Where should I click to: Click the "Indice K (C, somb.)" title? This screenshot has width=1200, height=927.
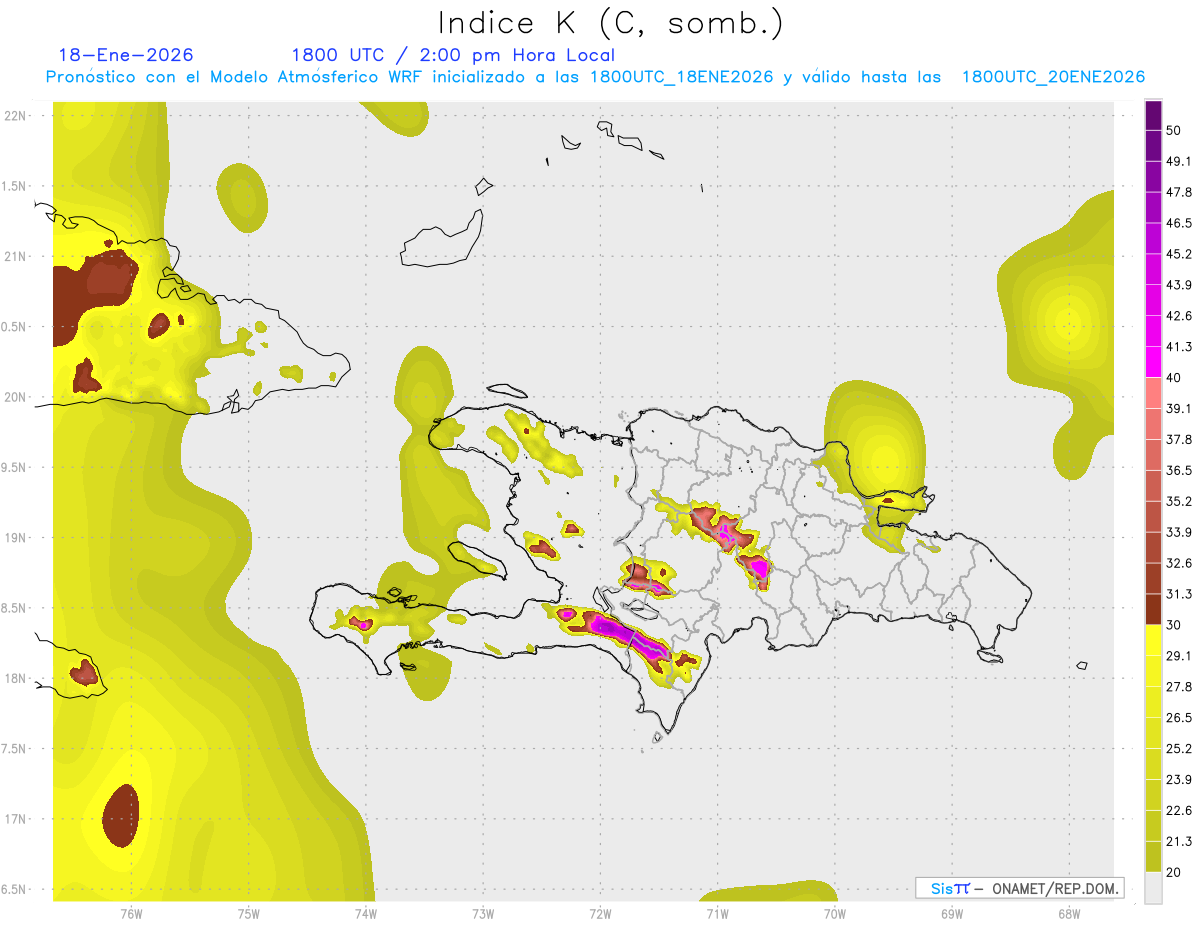[x=610, y=23]
